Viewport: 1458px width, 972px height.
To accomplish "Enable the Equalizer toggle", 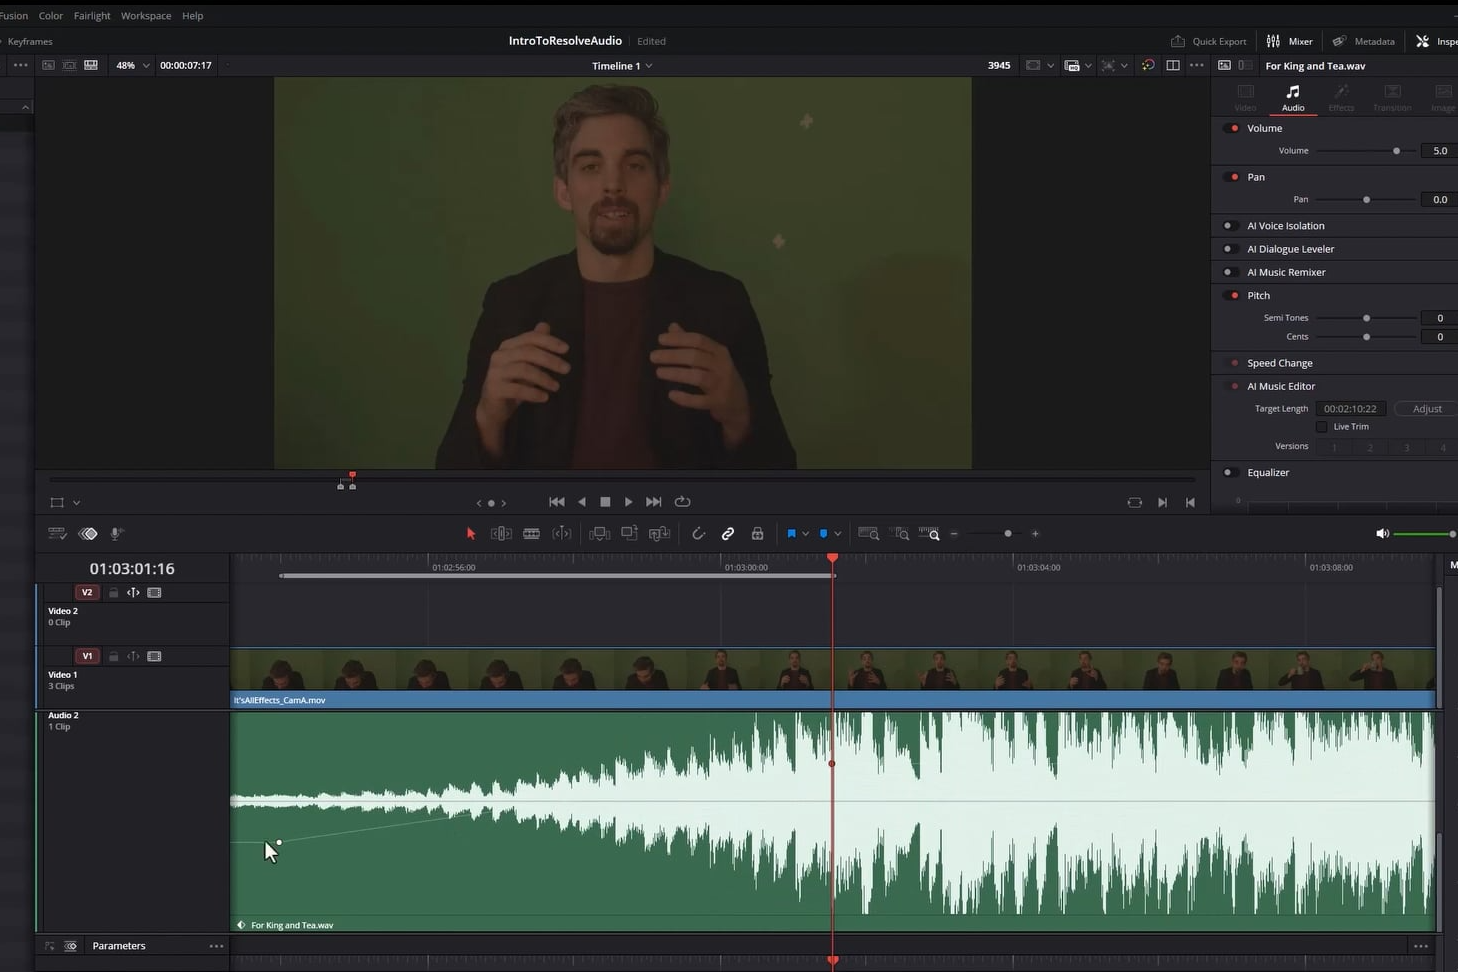I will pos(1230,473).
